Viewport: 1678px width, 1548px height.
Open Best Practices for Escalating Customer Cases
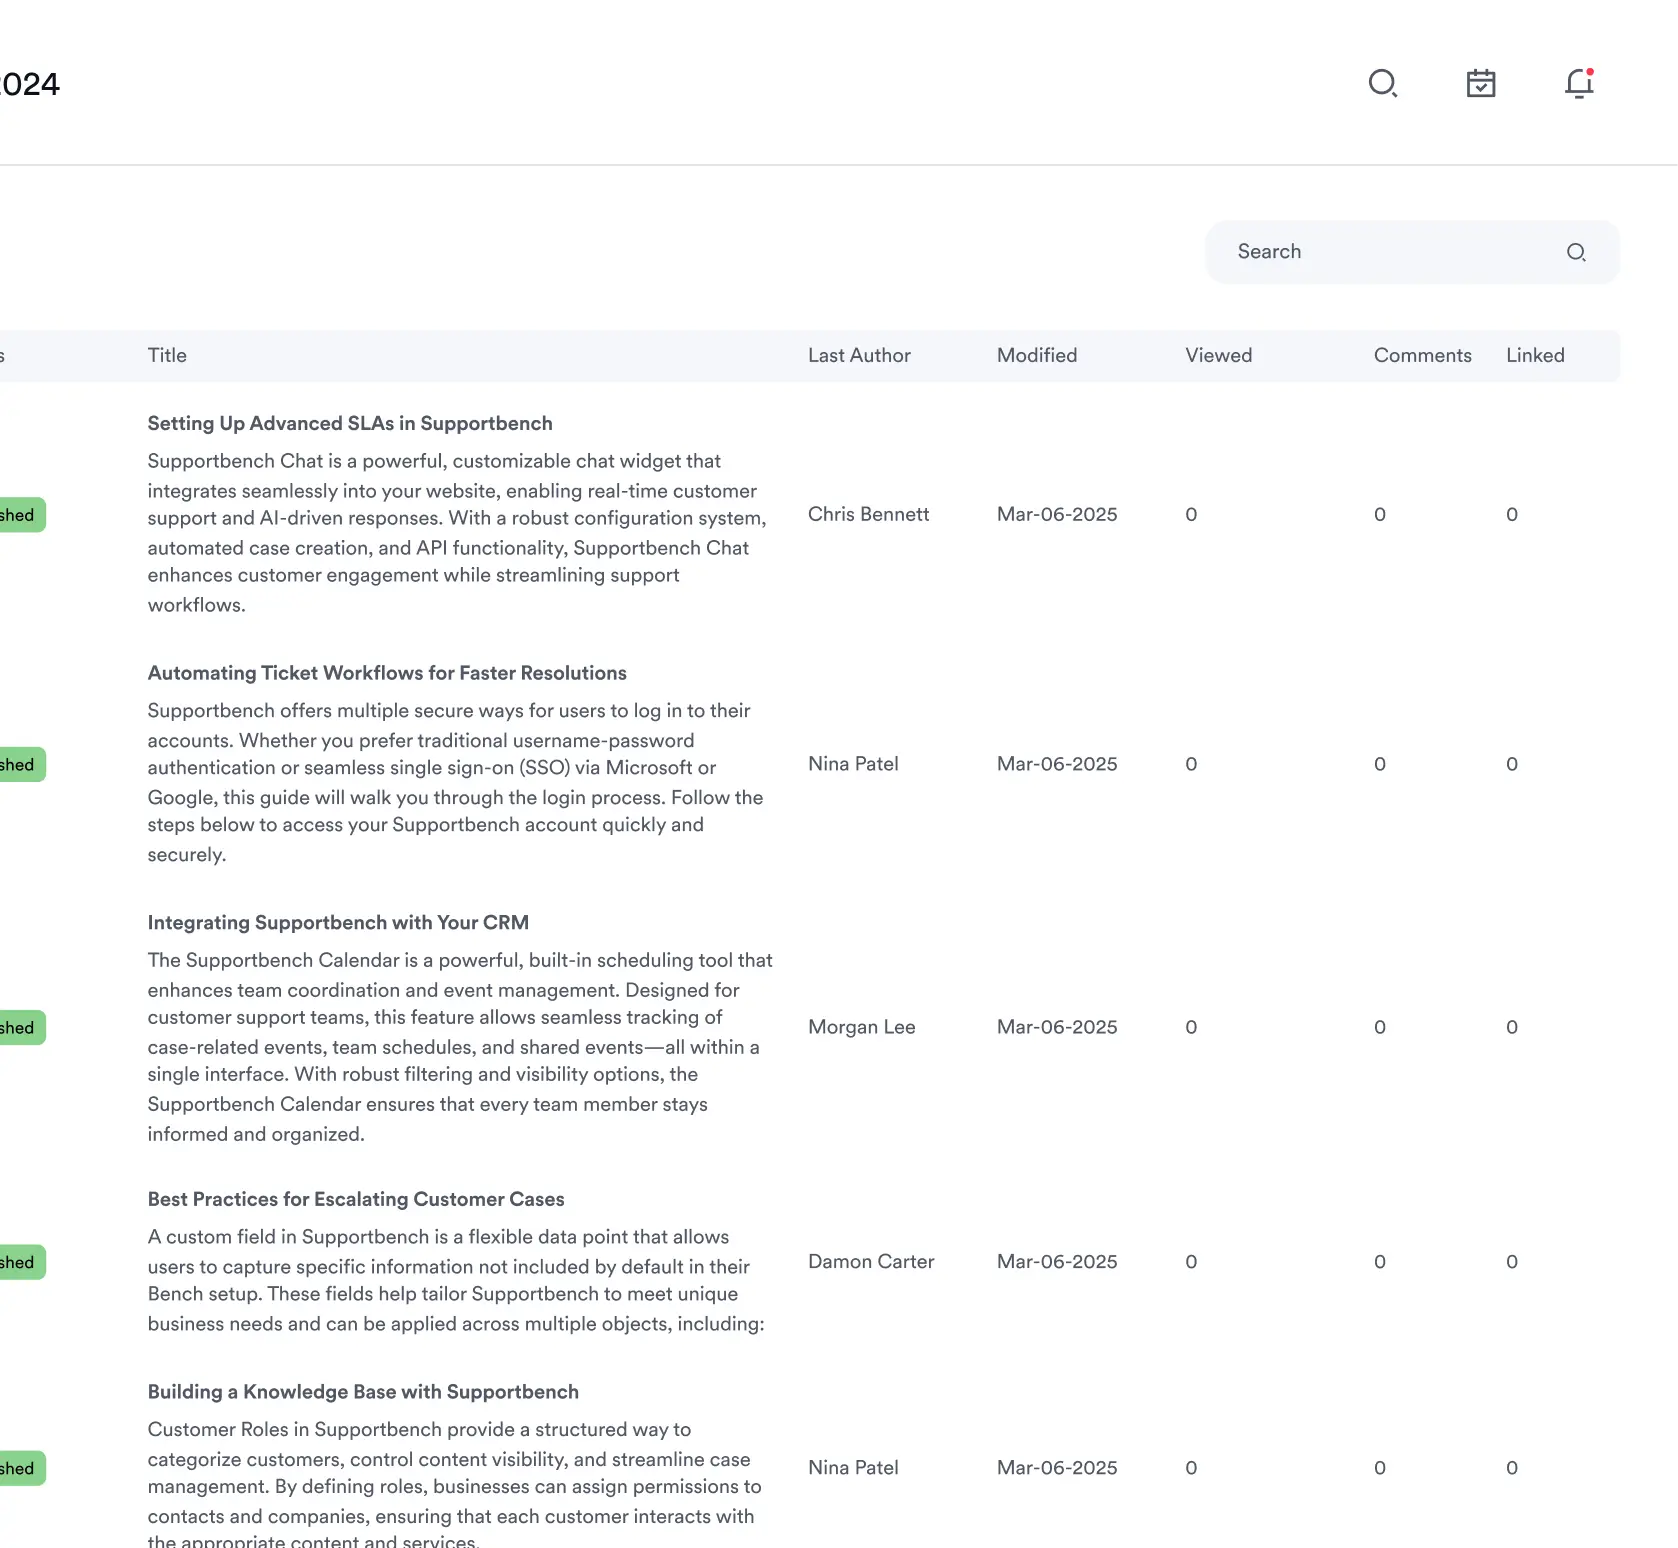click(356, 1199)
